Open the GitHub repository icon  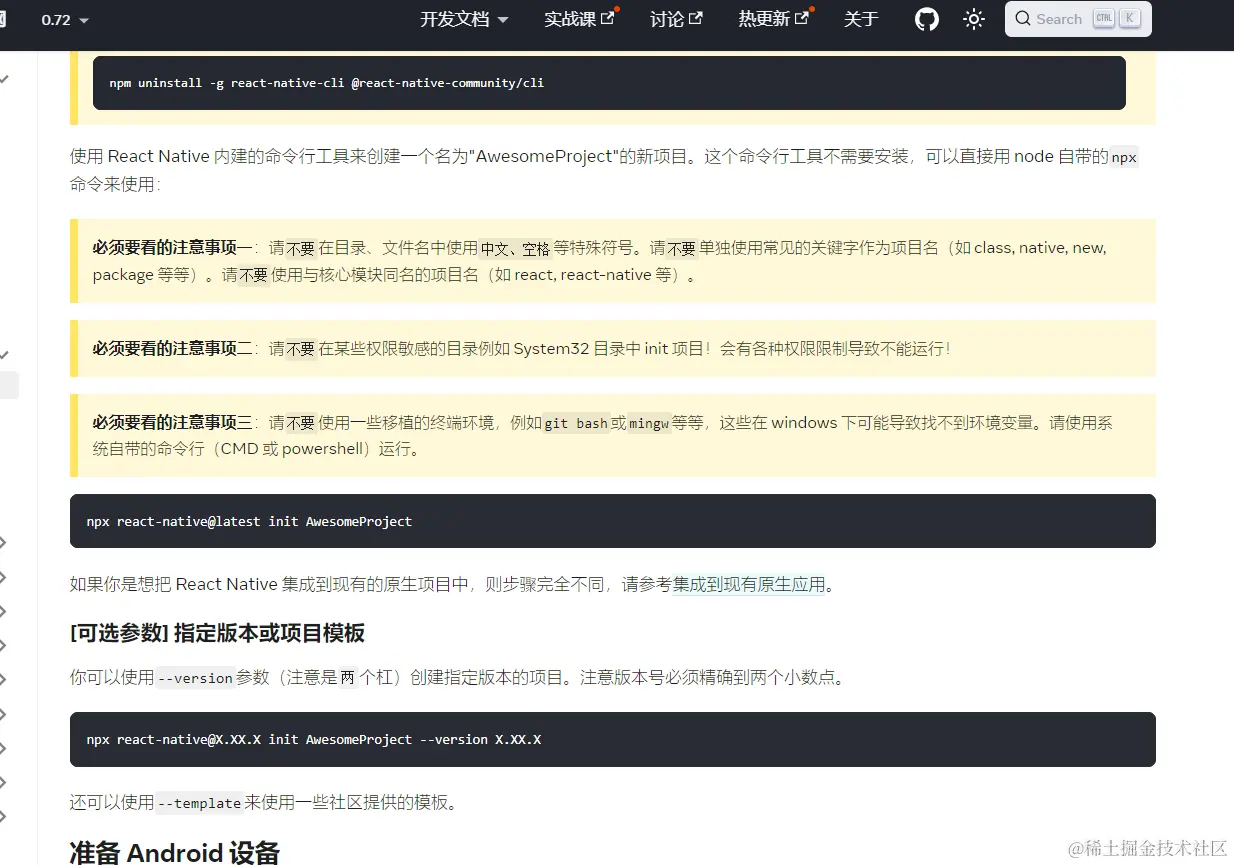(927, 19)
